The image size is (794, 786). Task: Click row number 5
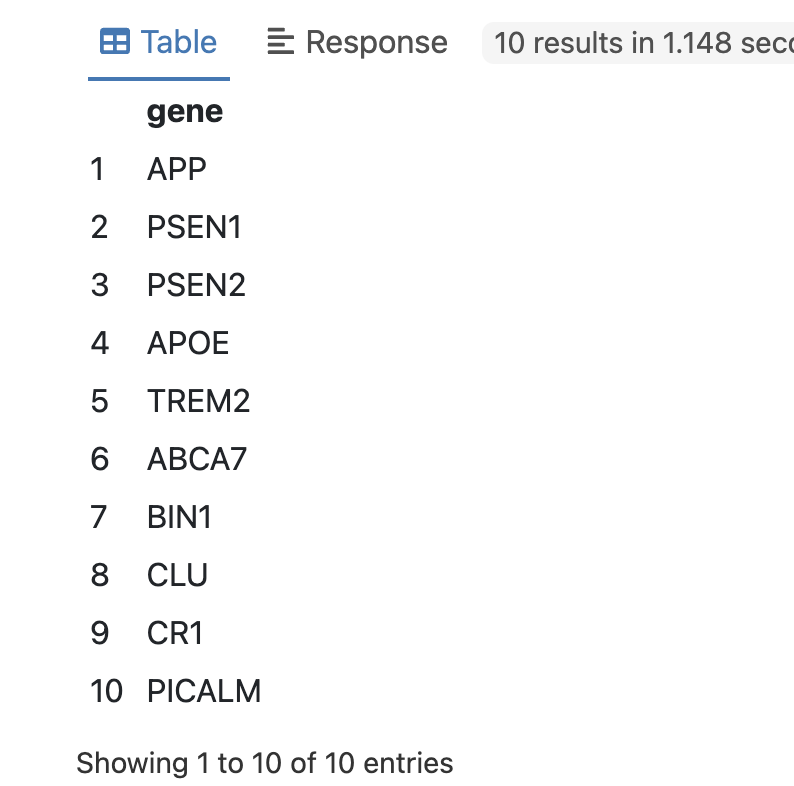point(100,401)
